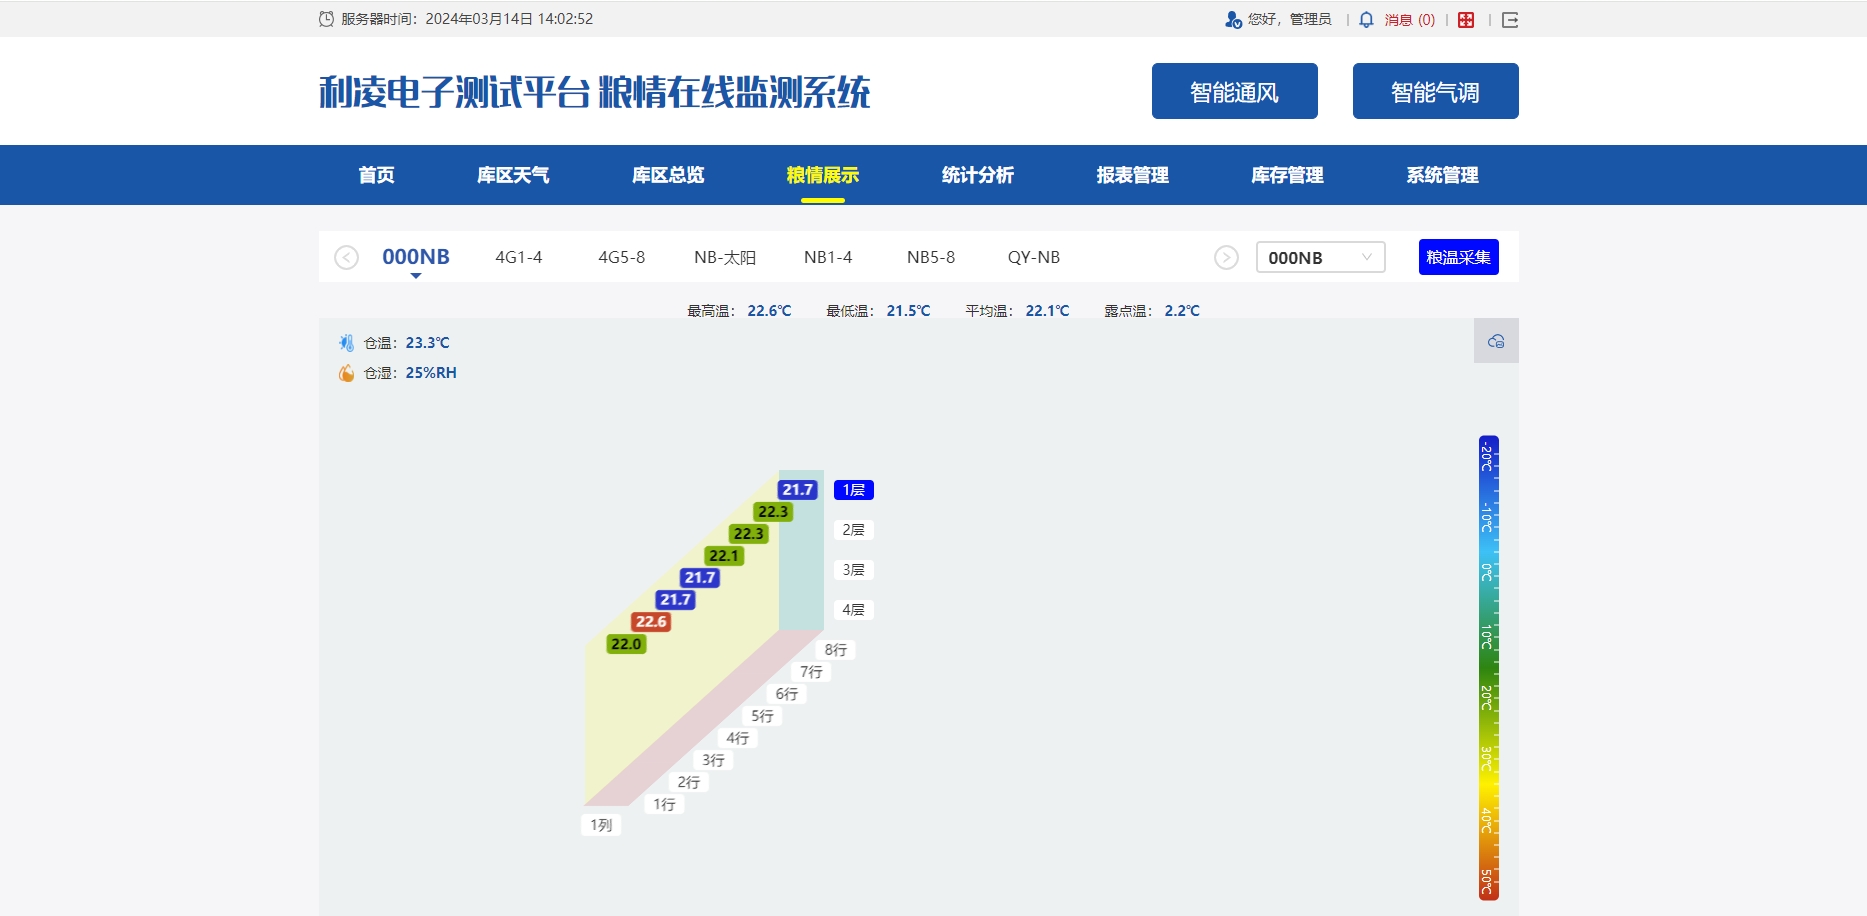Select the 4G1-4 warehouse tab
1867x916 pixels.
pos(519,257)
